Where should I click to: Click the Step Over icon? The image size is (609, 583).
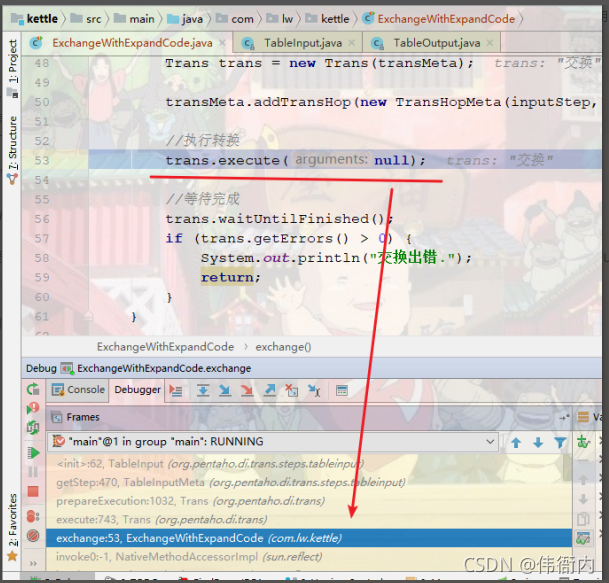point(203,390)
